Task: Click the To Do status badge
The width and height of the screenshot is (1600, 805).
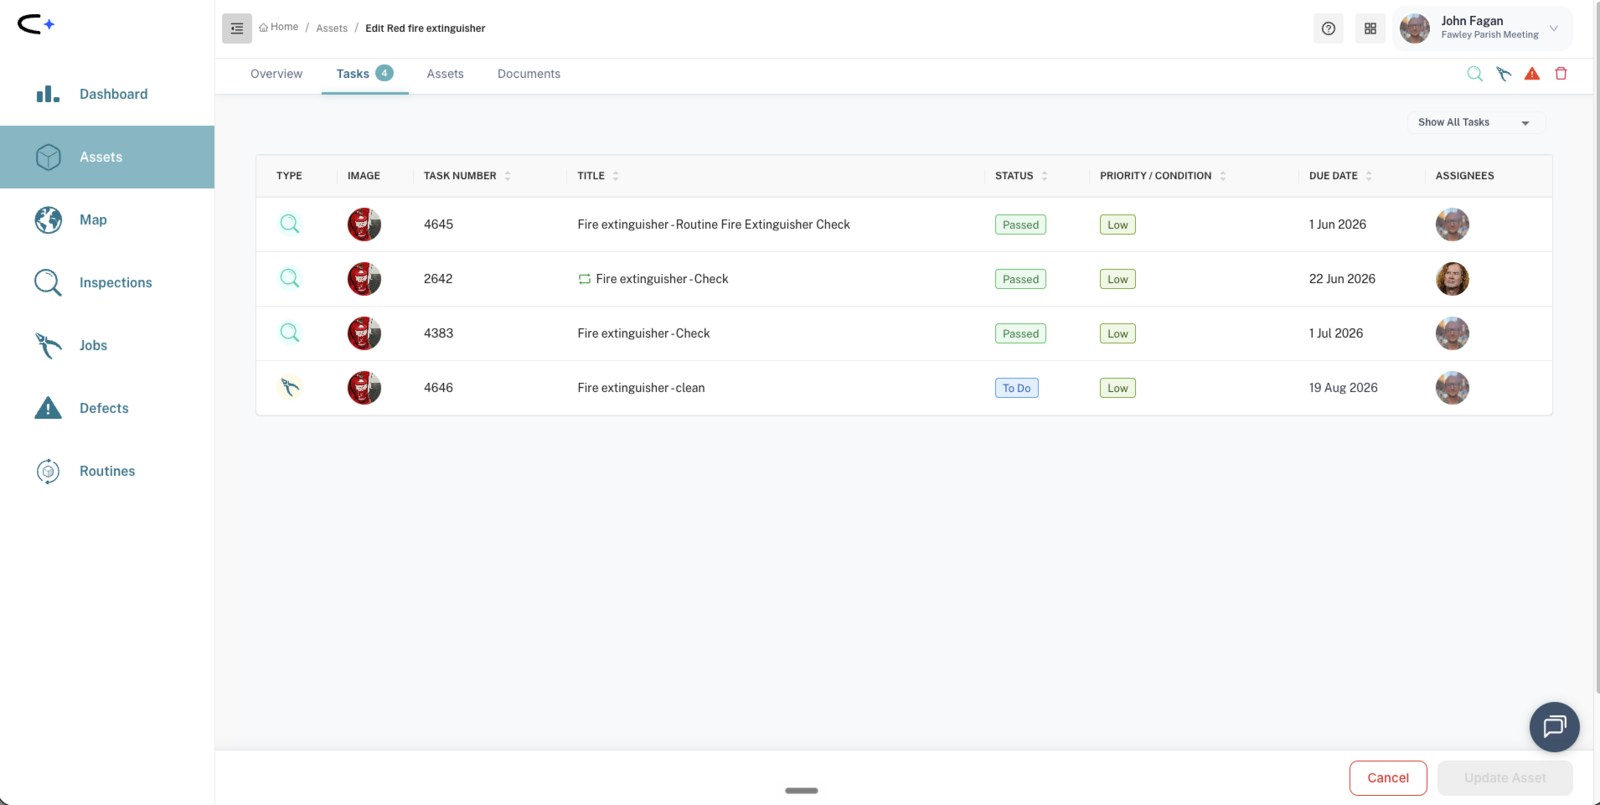Action: pyautogui.click(x=1016, y=388)
